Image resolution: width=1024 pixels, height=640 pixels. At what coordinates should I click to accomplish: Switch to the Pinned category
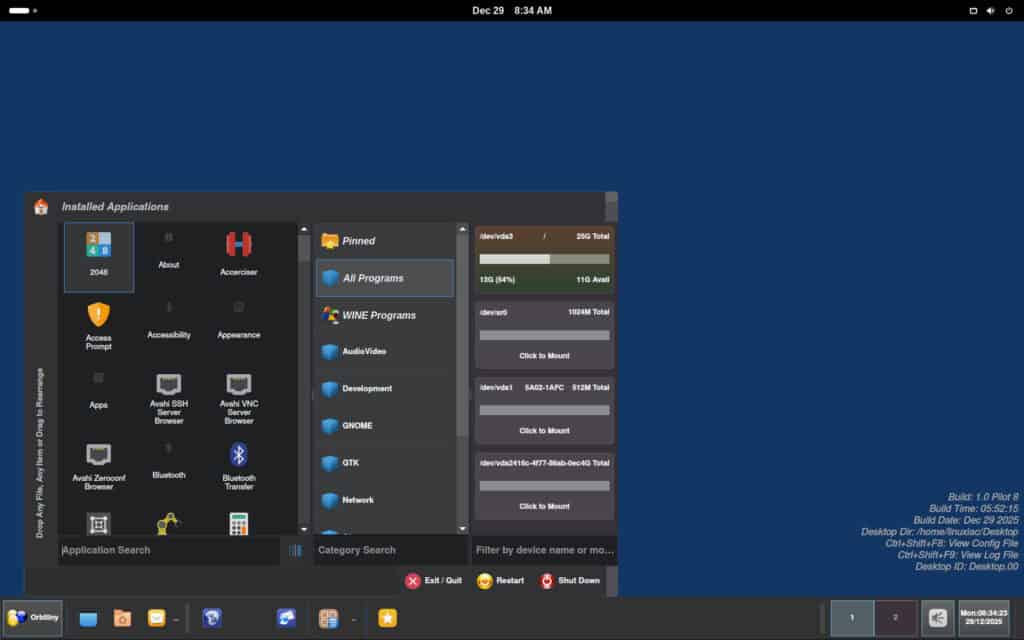[384, 240]
